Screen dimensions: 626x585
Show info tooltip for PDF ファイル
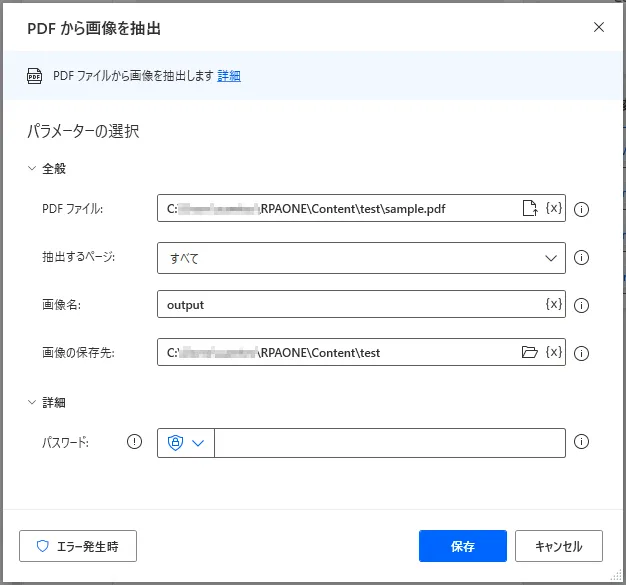click(x=582, y=210)
